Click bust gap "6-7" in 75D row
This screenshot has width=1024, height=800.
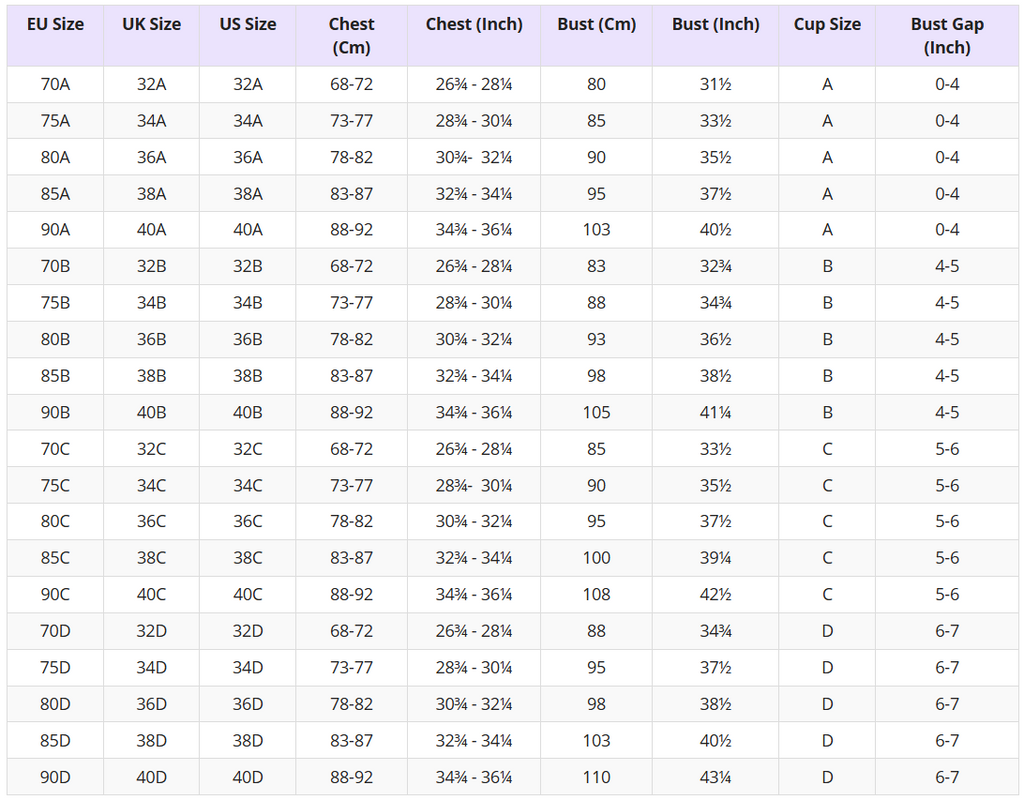click(947, 668)
